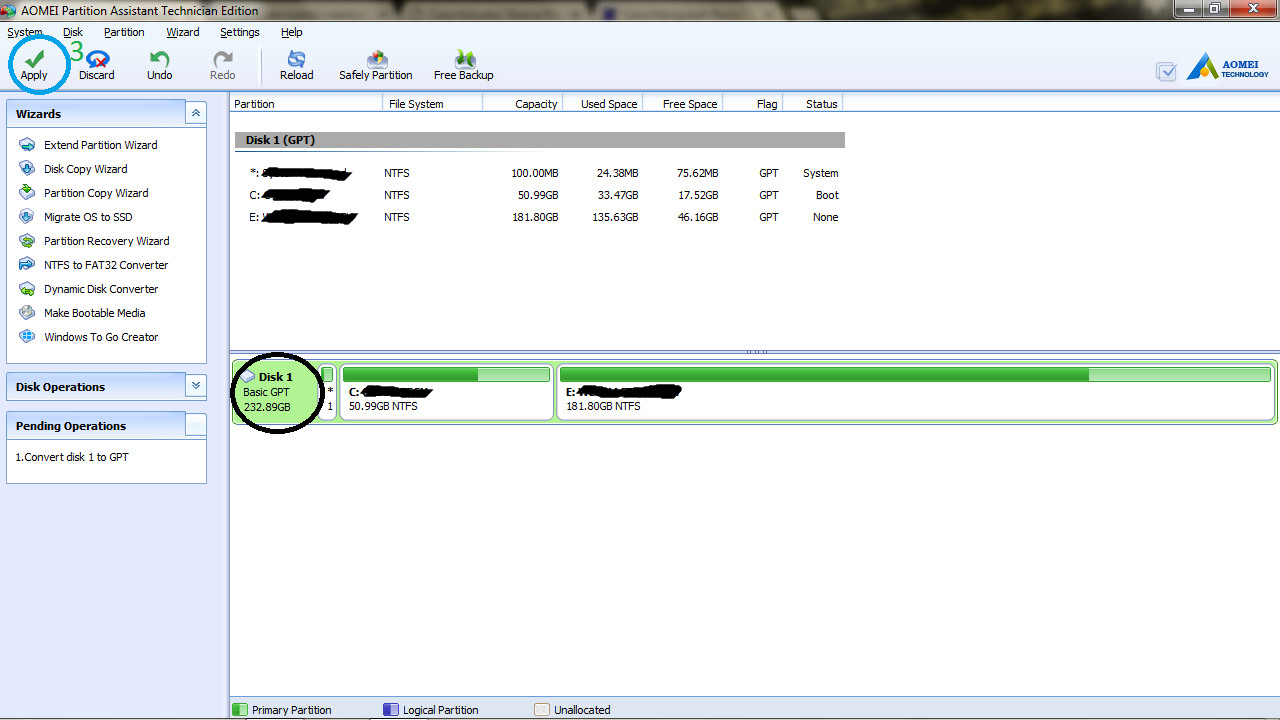Screen dimensions: 1280x720
Task: Sort by the Free Space column header
Action: coord(690,104)
